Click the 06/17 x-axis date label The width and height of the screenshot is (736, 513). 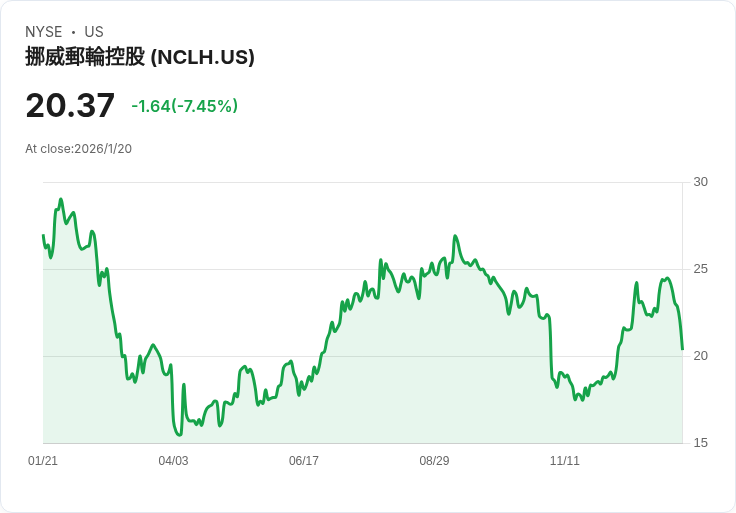tap(304, 461)
